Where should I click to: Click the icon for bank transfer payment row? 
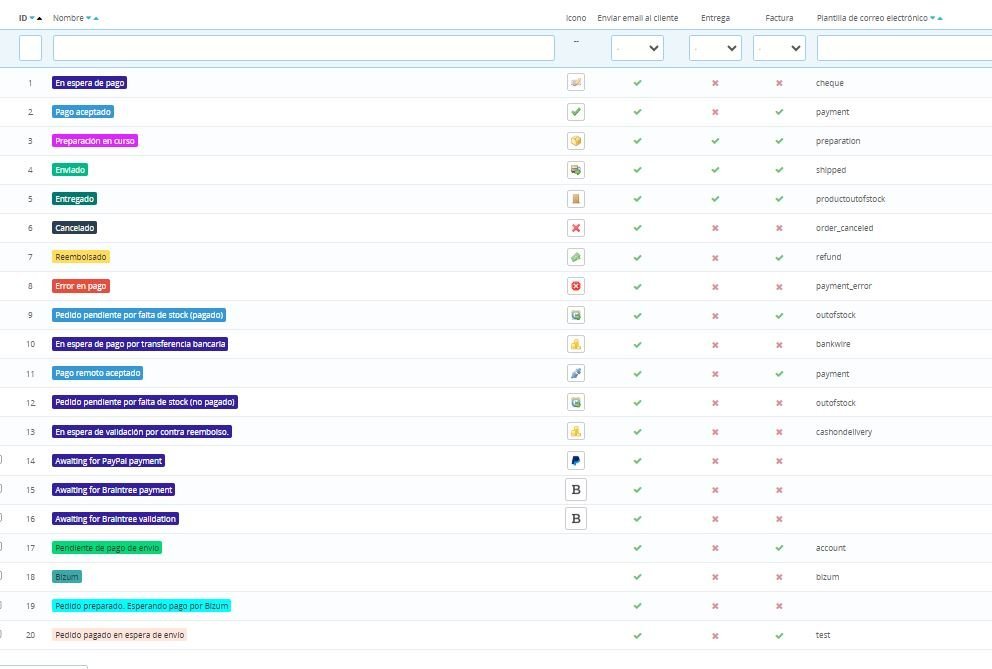(x=576, y=344)
